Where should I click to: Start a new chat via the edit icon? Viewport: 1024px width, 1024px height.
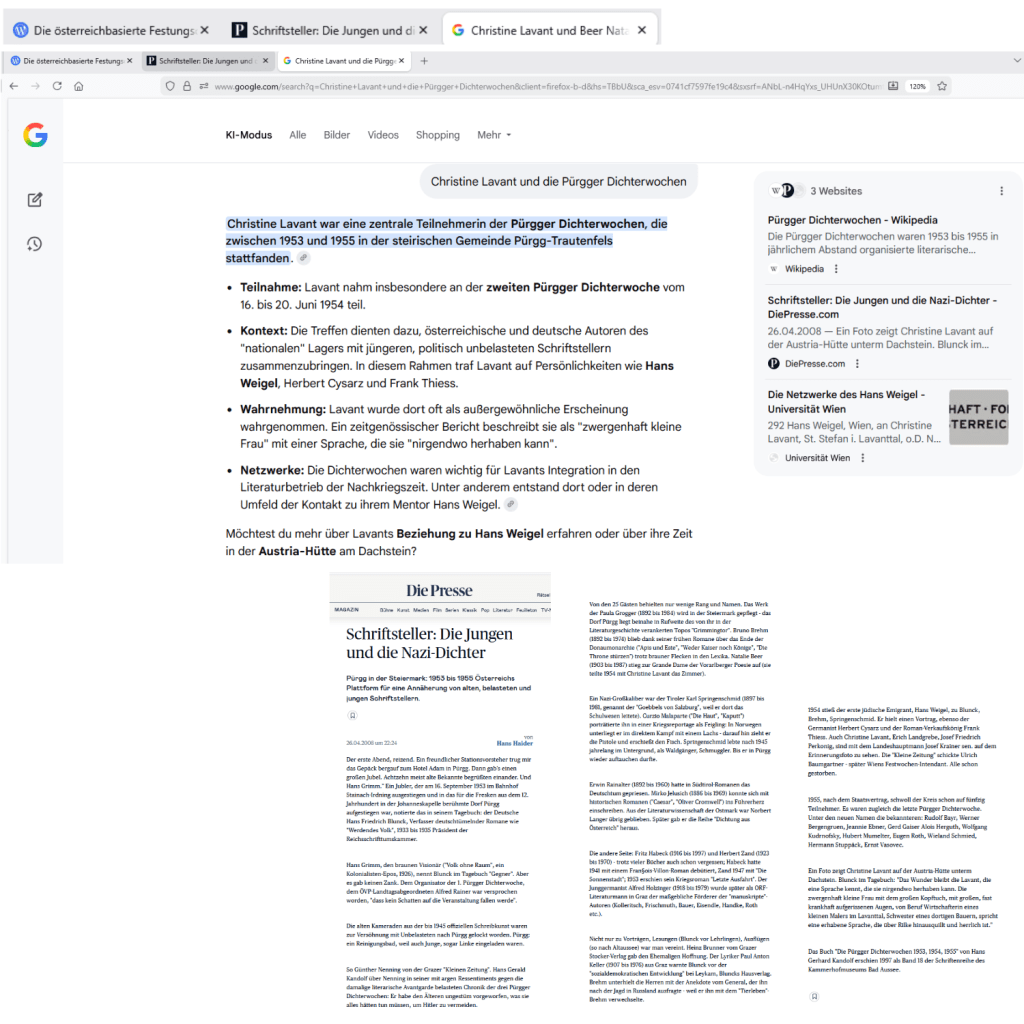[35, 200]
